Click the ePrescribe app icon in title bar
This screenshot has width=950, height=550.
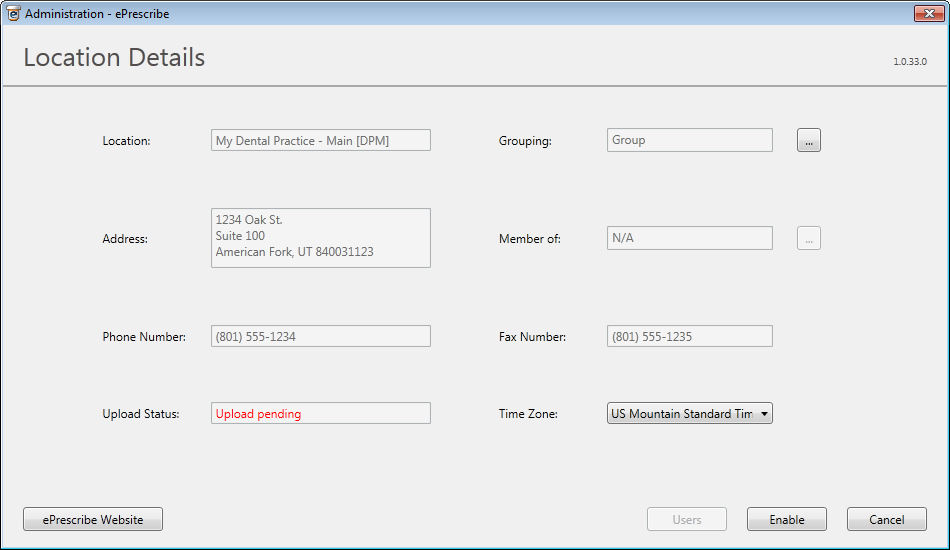14,14
